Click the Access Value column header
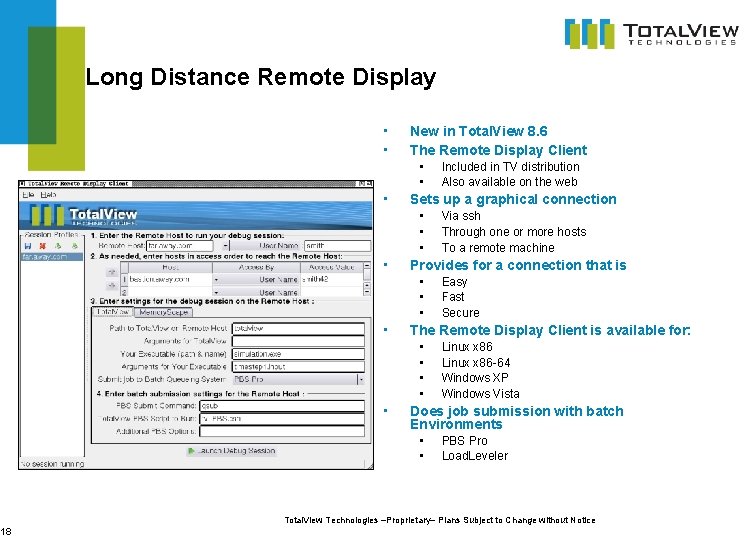Screen dimensions: 756x540 [x=332, y=267]
